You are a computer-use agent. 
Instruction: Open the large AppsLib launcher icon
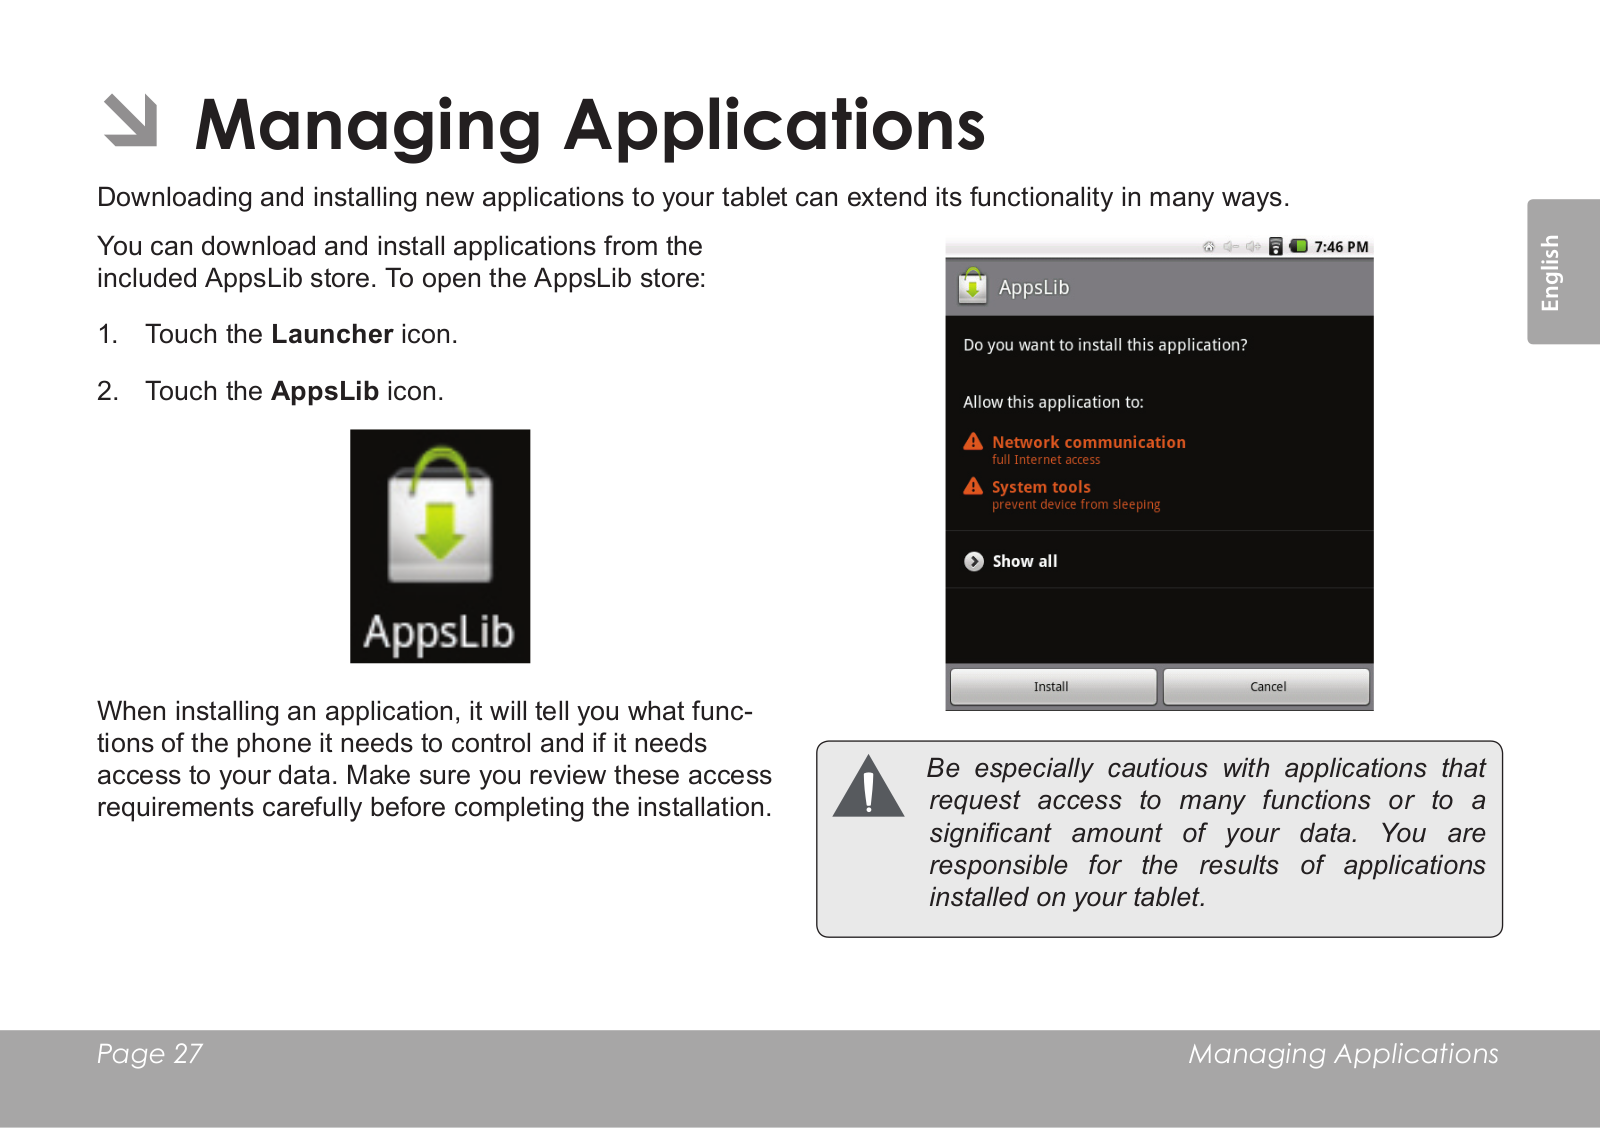click(440, 546)
